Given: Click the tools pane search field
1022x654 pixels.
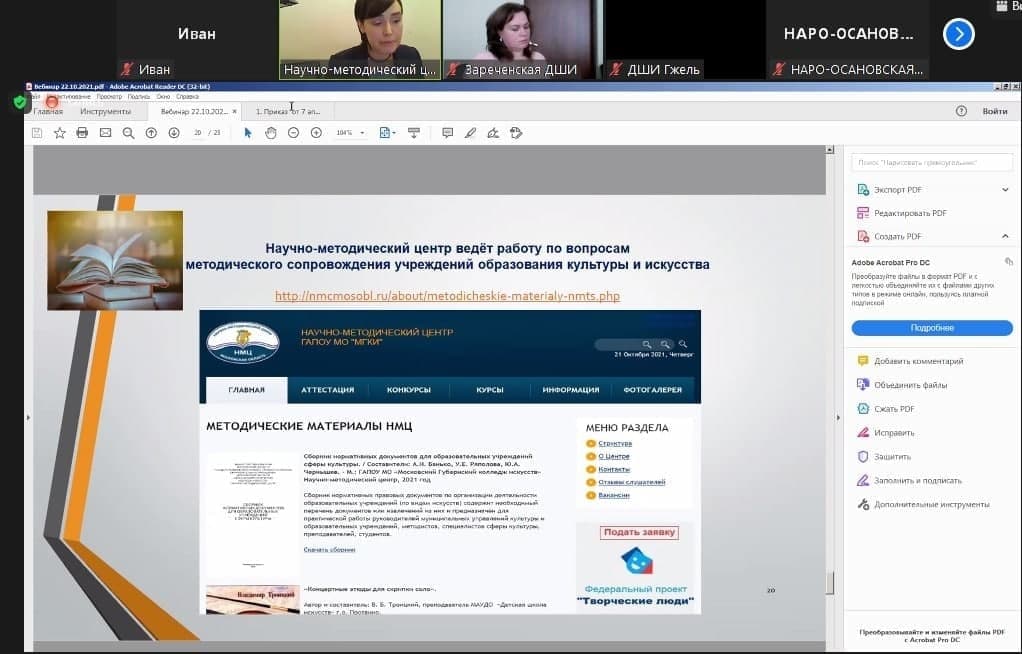Looking at the screenshot, I should pos(932,162).
